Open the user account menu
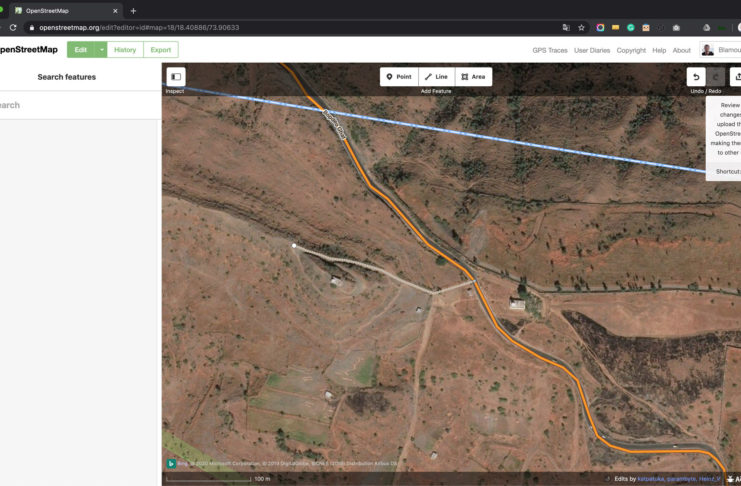 [x=721, y=50]
